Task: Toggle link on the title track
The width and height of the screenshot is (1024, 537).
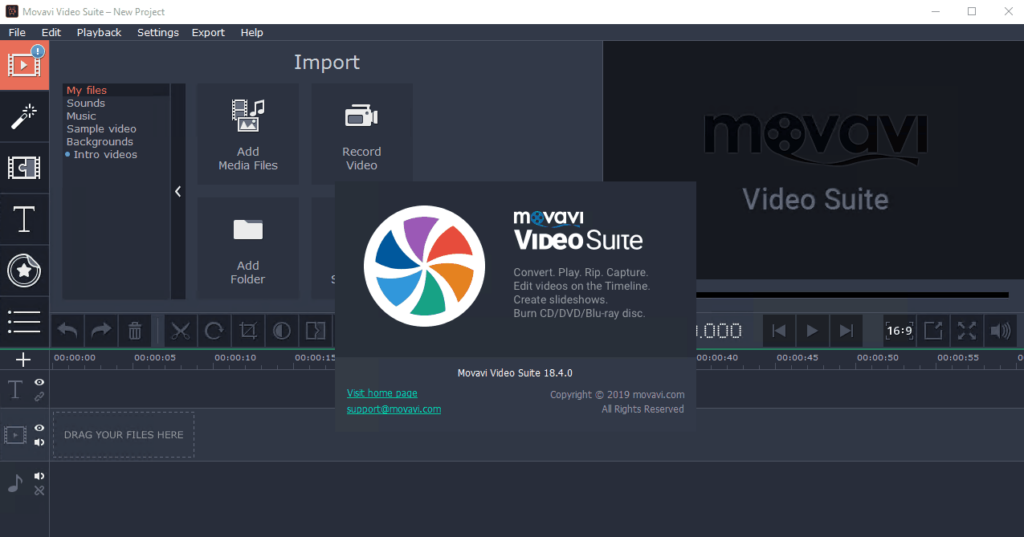Action: (39, 397)
